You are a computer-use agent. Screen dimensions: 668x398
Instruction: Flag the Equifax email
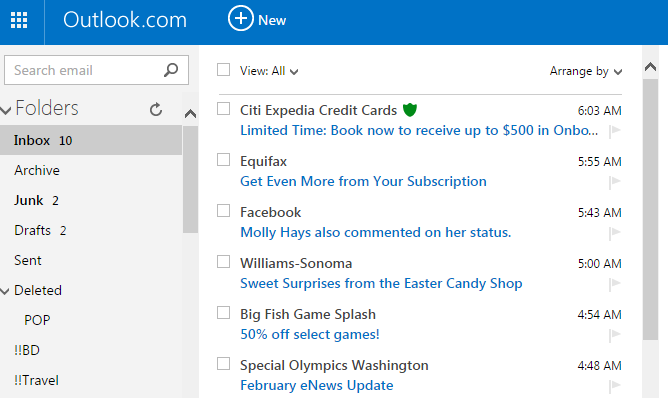coord(615,182)
